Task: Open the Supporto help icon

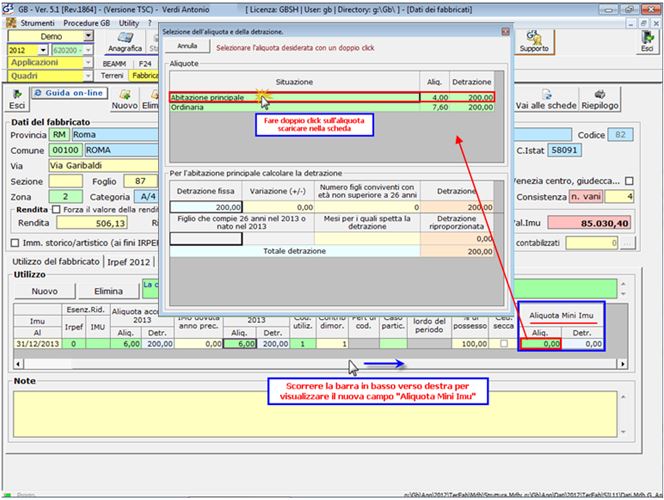Action: [534, 42]
